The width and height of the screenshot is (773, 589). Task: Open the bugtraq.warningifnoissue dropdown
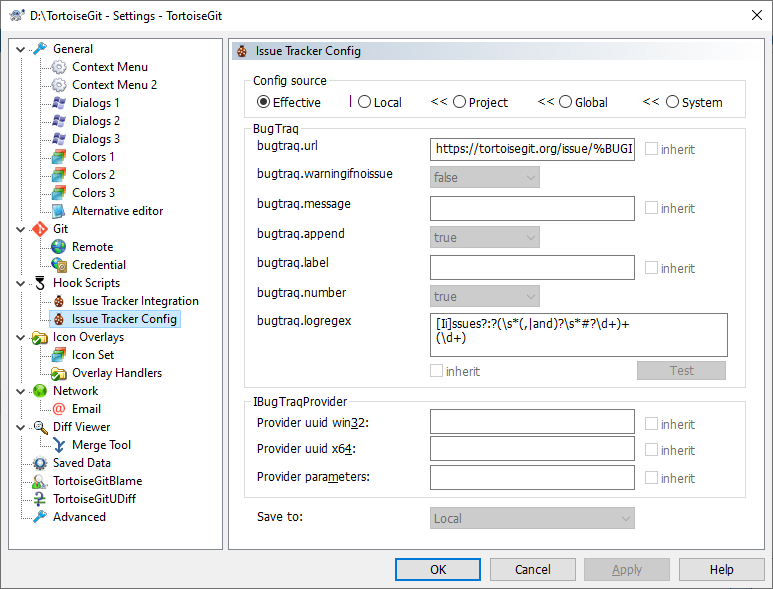485,177
